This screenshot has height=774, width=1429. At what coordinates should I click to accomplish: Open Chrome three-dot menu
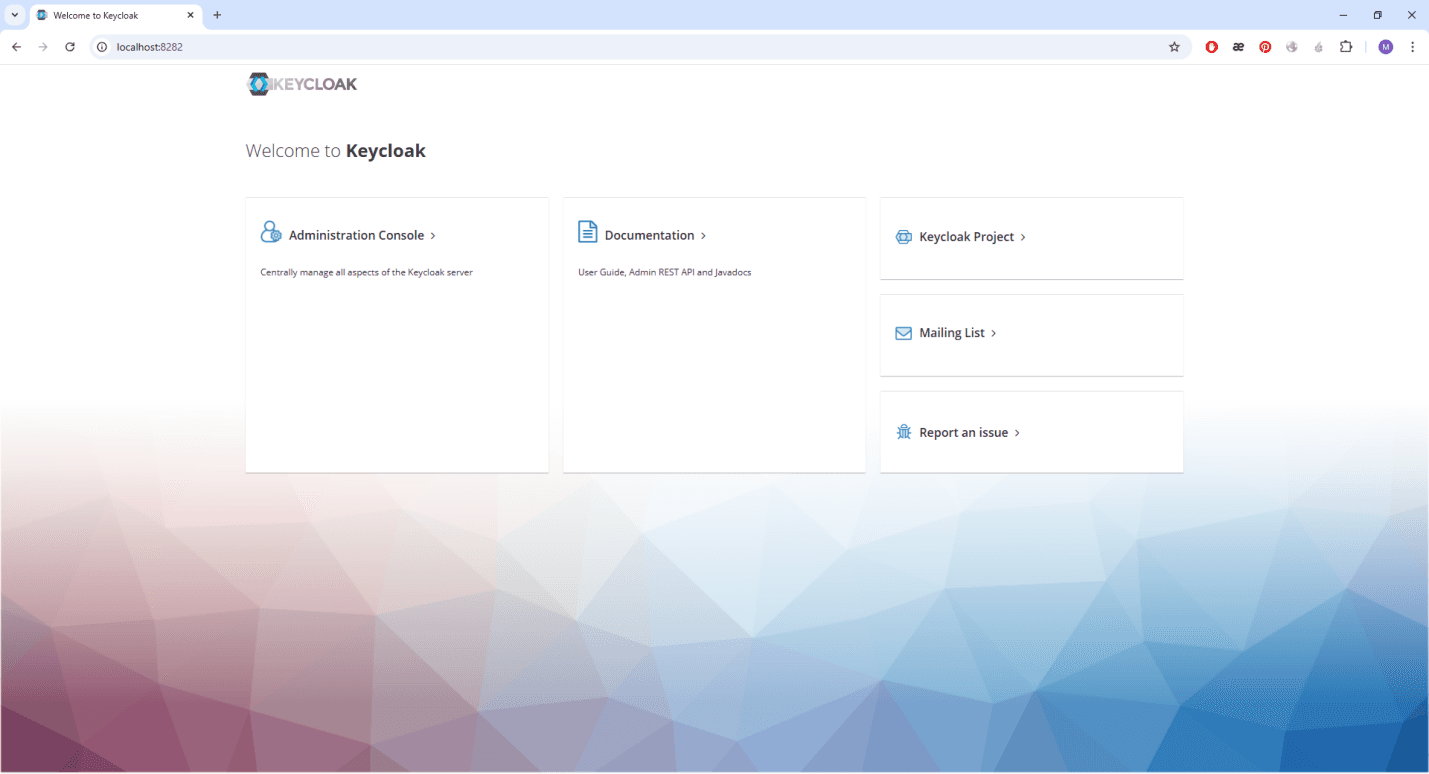coord(1412,47)
